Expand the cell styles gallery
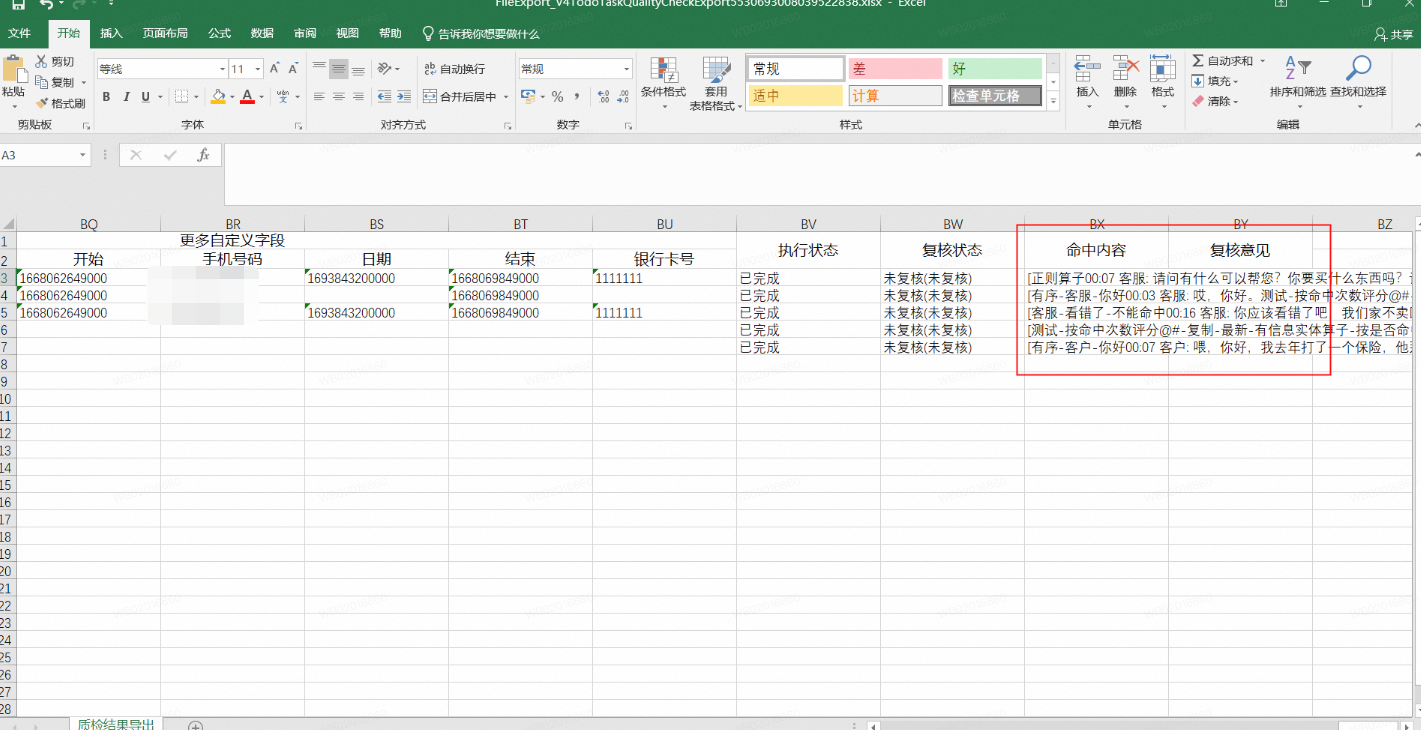This screenshot has width=1421, height=730. pos(1051,101)
